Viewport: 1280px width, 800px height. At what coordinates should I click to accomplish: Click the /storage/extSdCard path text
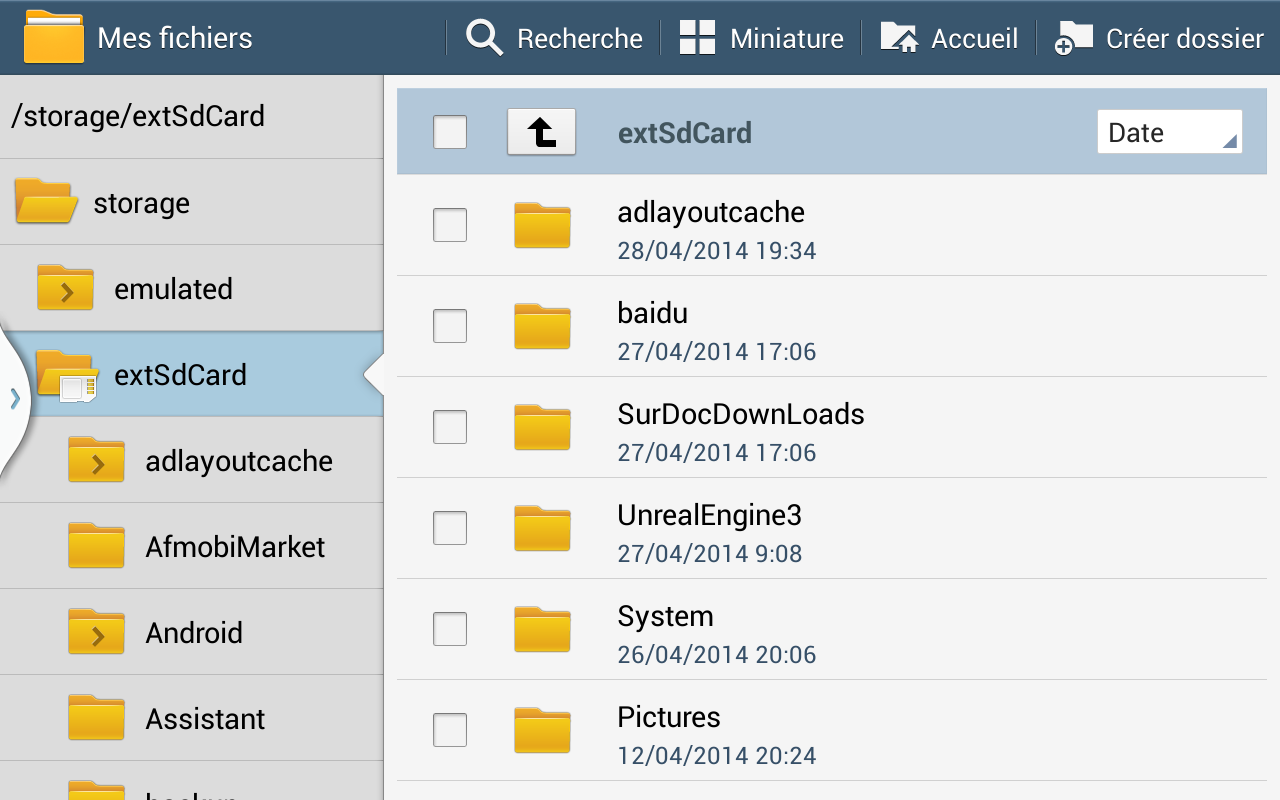pyautogui.click(x=138, y=116)
